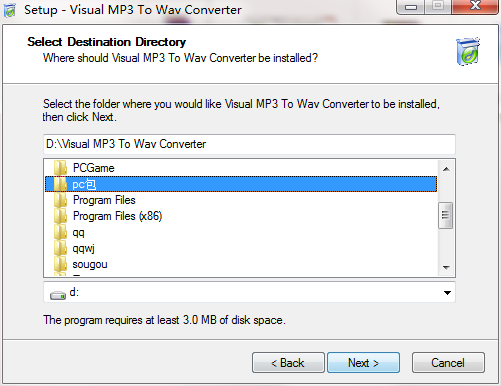Select the highlighted pc包 folder
This screenshot has height=386, width=501.
click(241, 184)
